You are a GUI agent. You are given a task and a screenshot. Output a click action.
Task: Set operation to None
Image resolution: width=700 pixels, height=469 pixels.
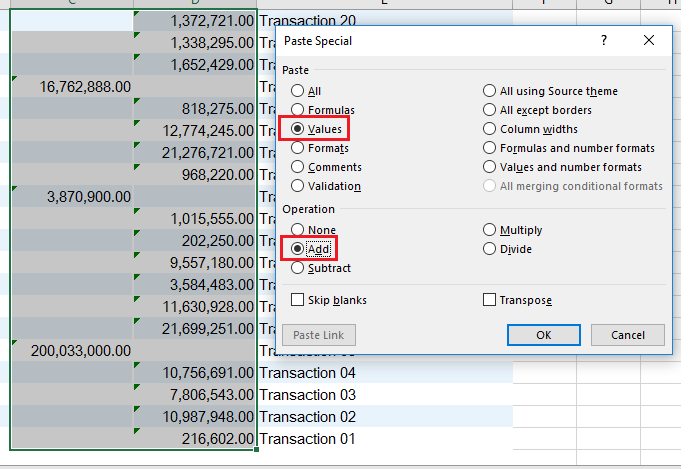tap(297, 230)
